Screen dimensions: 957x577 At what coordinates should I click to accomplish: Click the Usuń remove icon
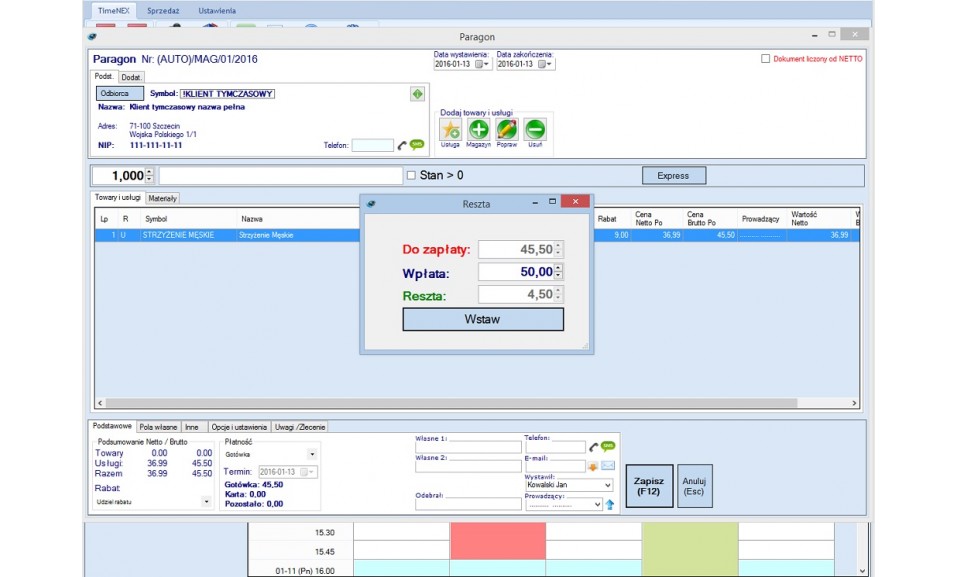535,129
